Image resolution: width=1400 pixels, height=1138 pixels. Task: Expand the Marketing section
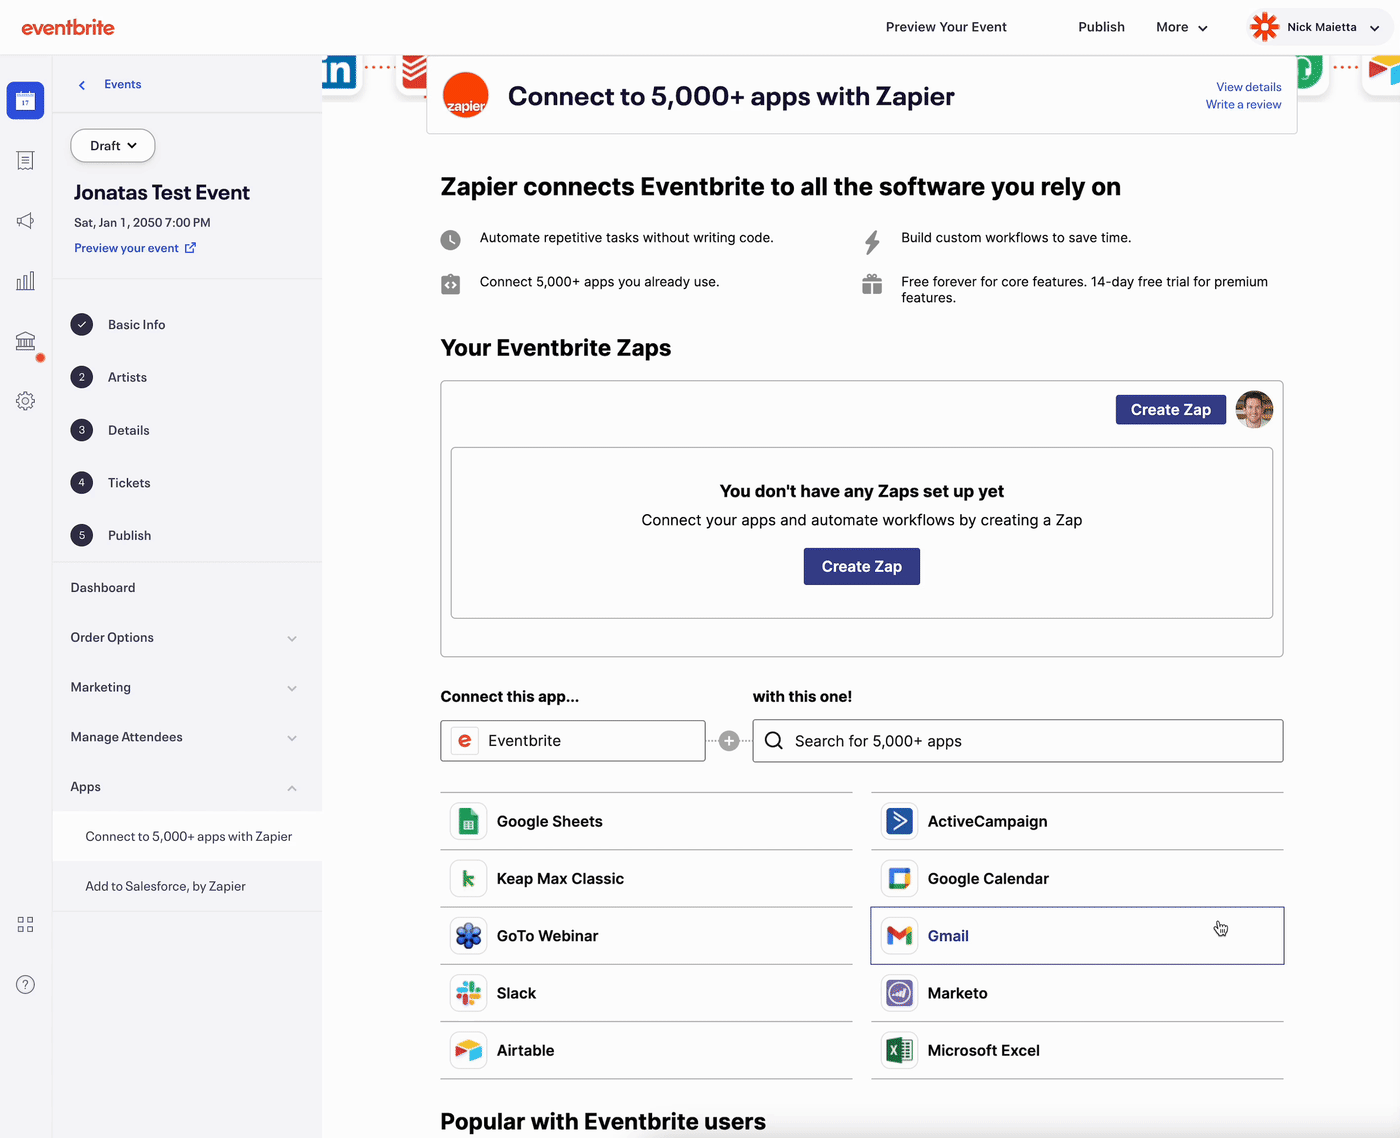(x=184, y=688)
